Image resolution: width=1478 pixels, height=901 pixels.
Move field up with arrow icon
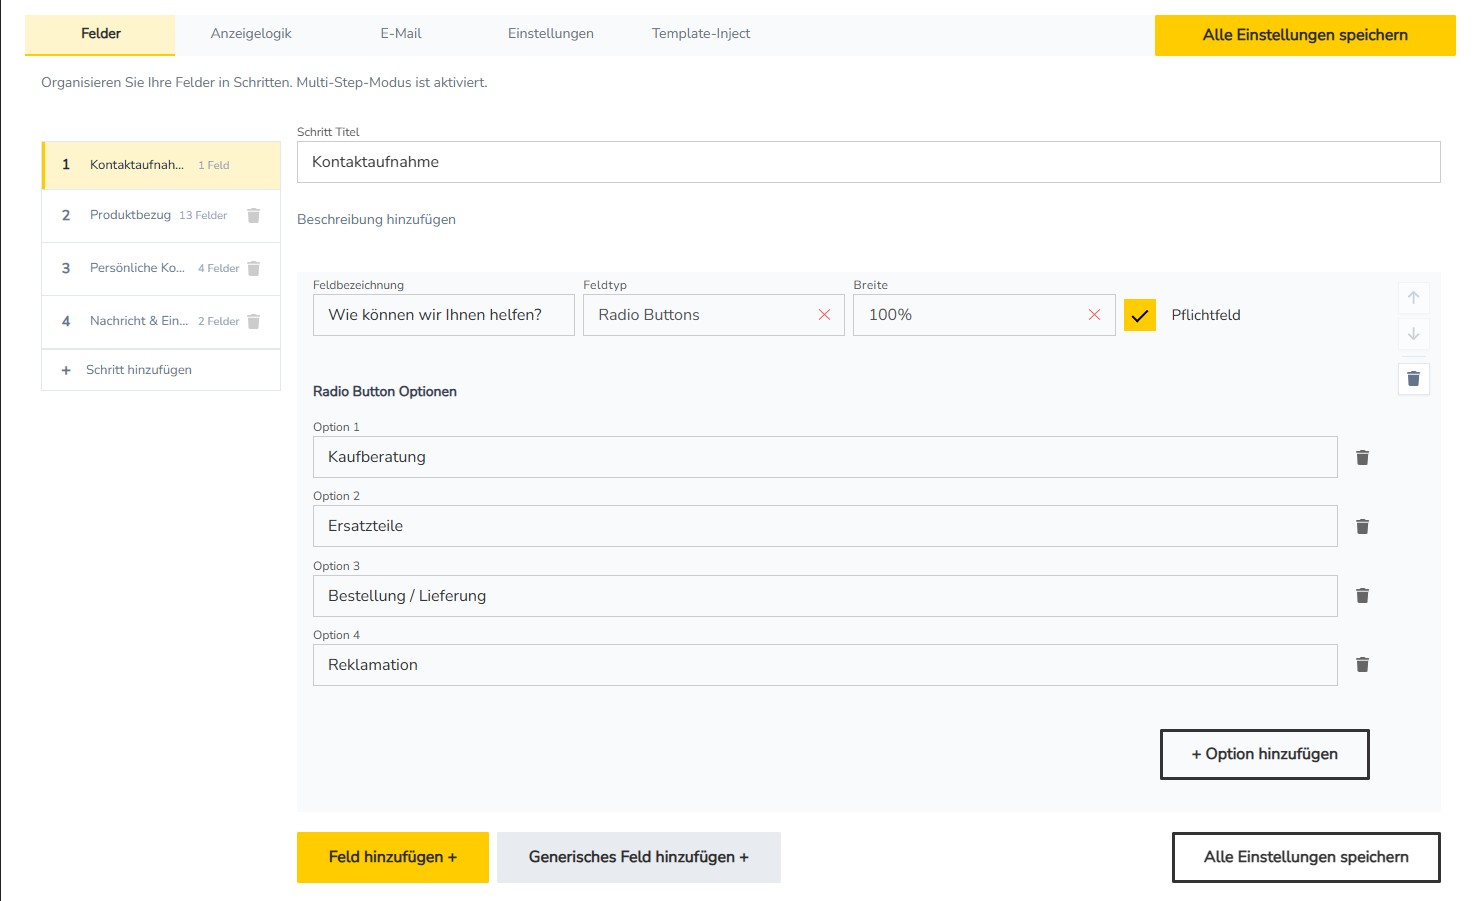(x=1413, y=297)
